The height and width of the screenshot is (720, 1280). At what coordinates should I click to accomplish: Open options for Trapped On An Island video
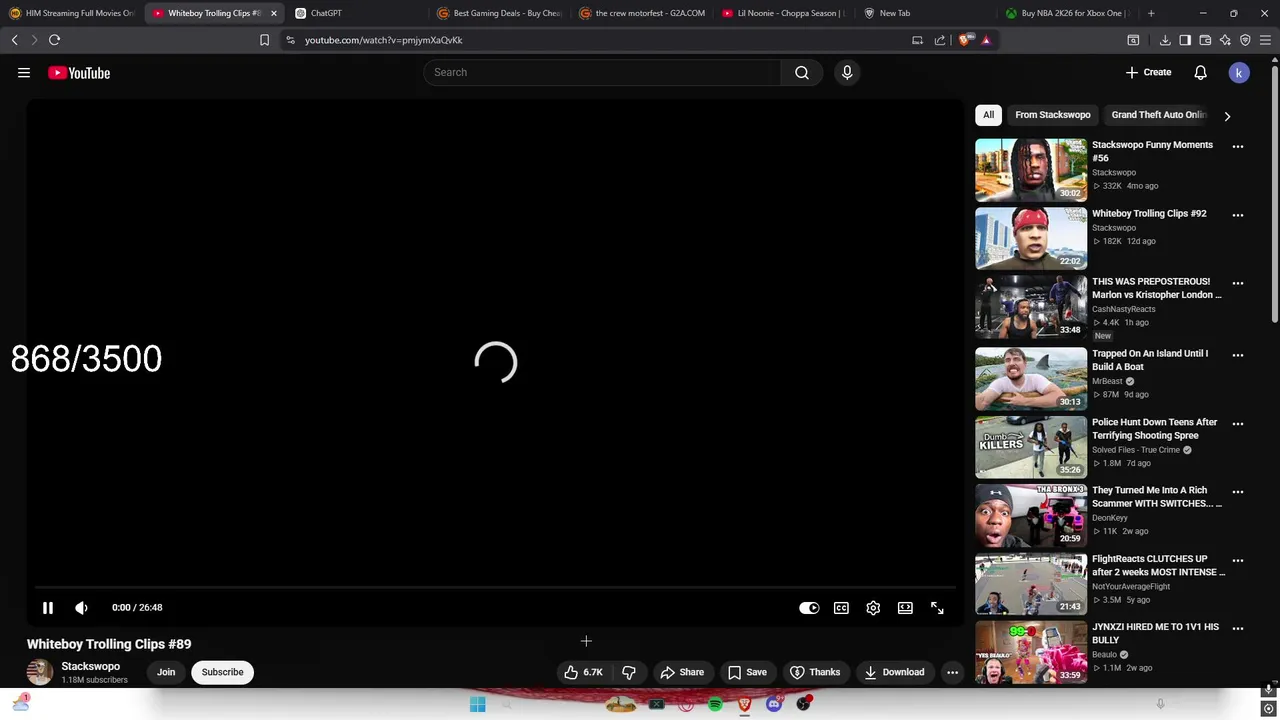click(1238, 355)
